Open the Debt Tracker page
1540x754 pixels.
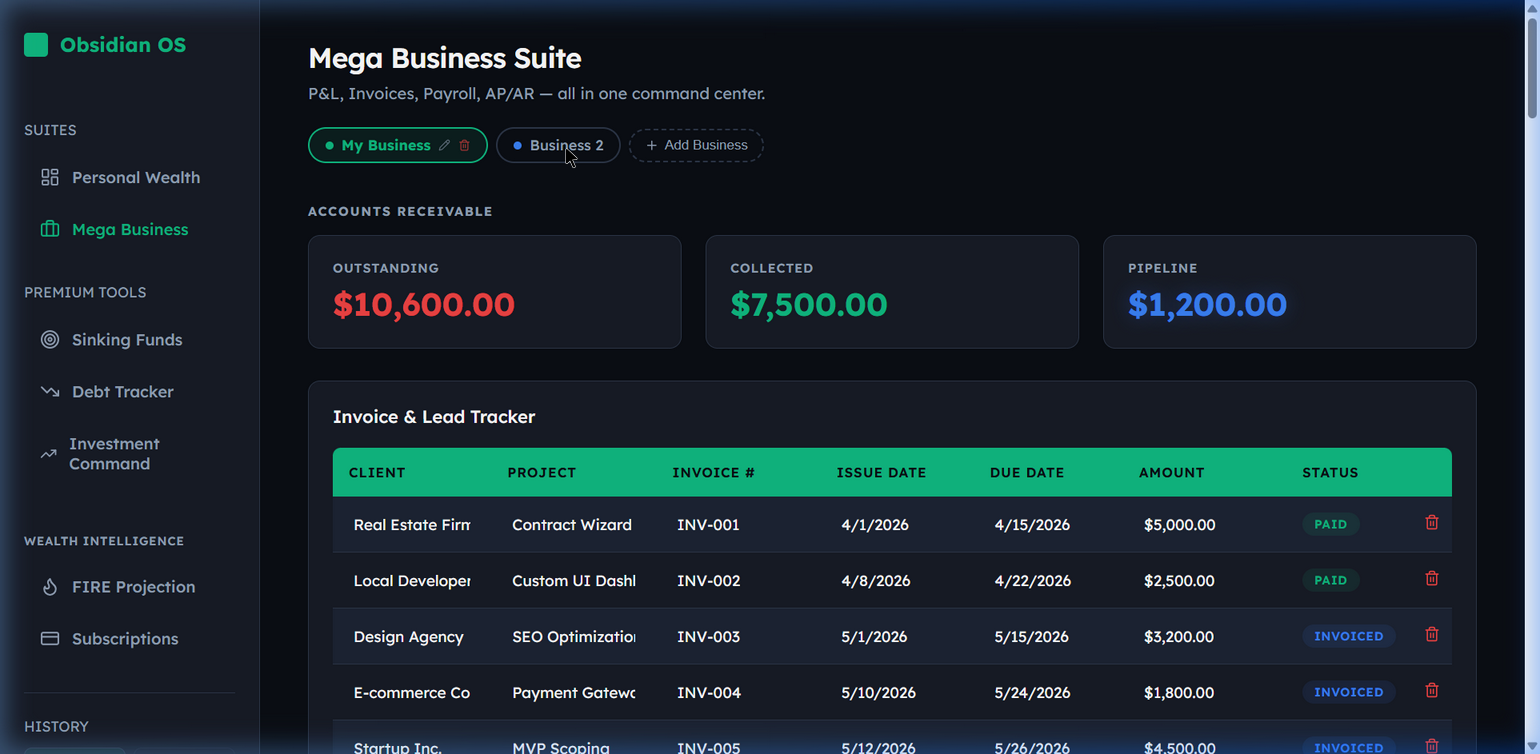click(130, 391)
